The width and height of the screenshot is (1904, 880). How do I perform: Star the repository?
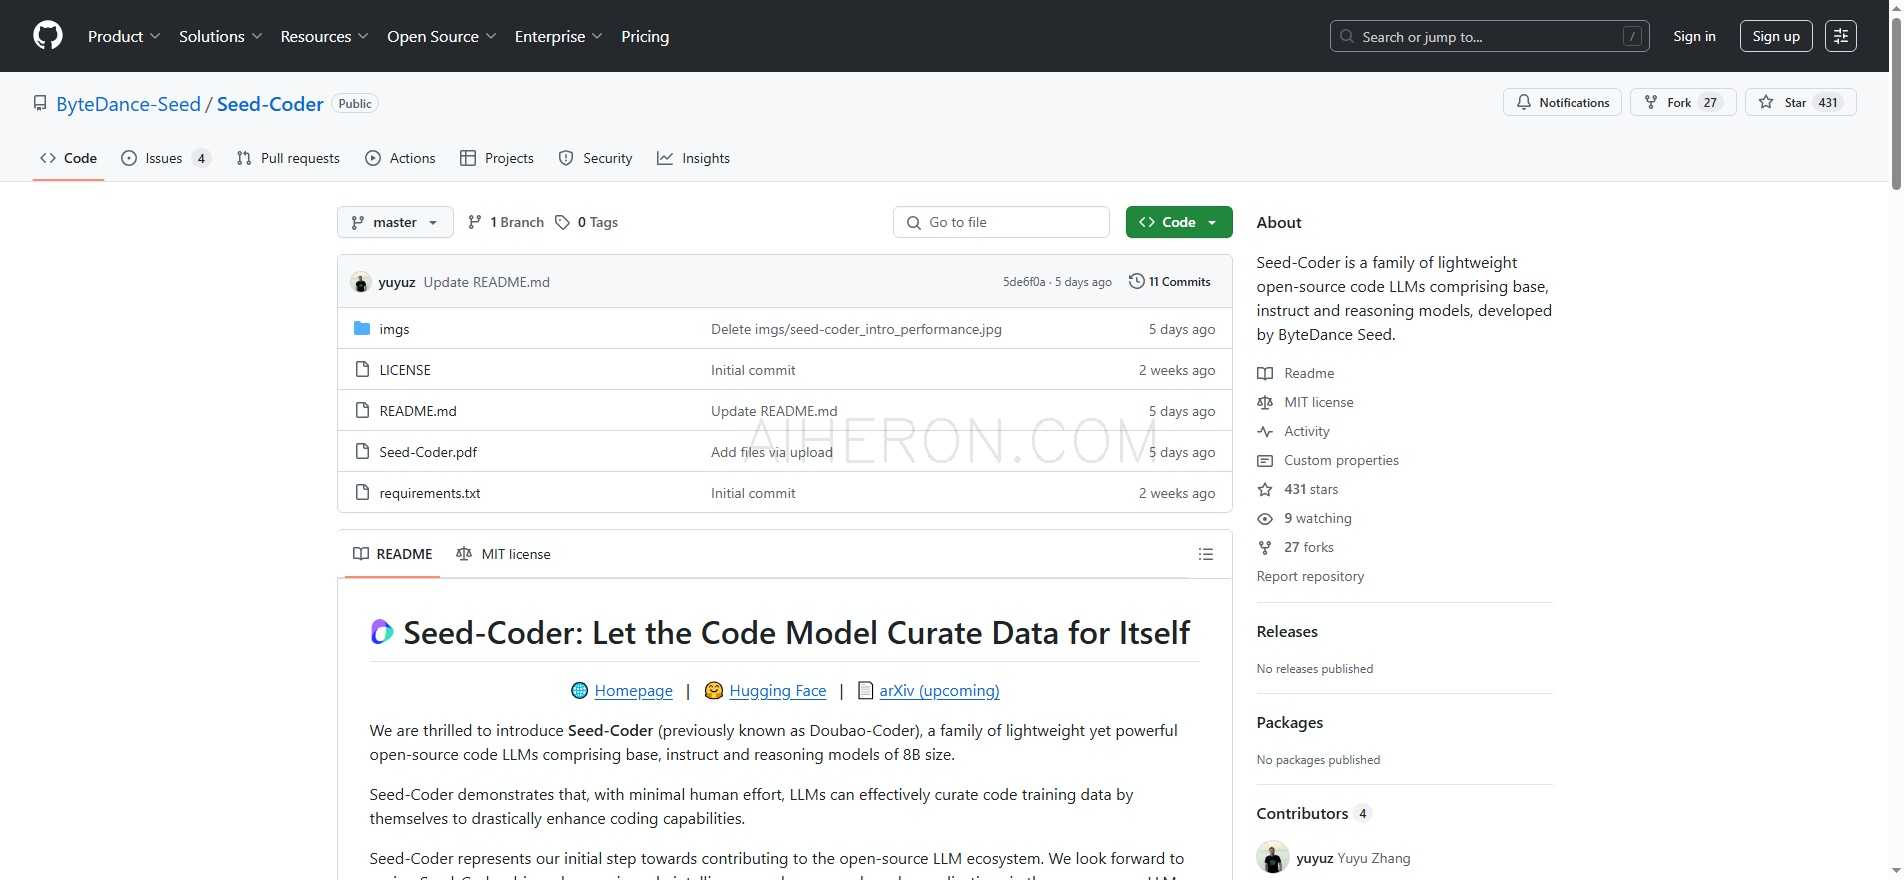(x=1800, y=102)
